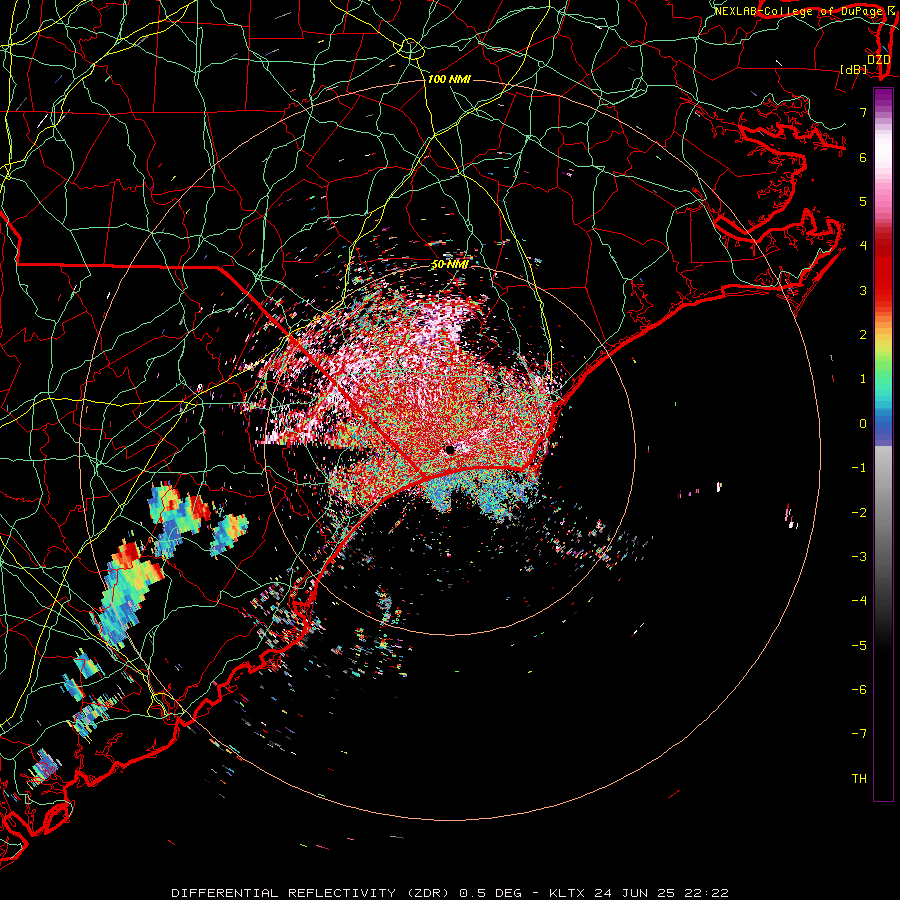The width and height of the screenshot is (900, 900).
Task: Click the -6 dB scale label
Action: 859,690
